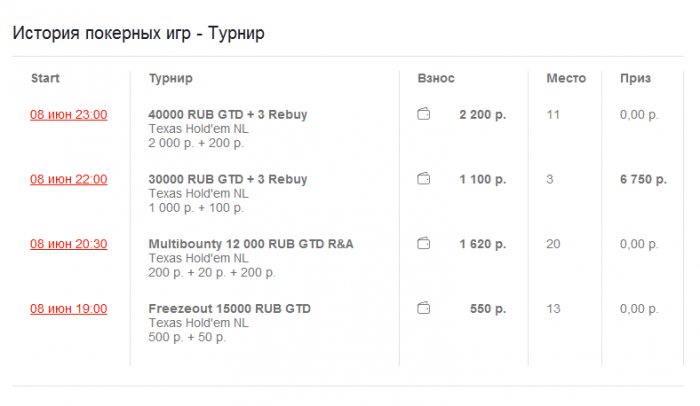Click the Турнир column header

click(170, 78)
